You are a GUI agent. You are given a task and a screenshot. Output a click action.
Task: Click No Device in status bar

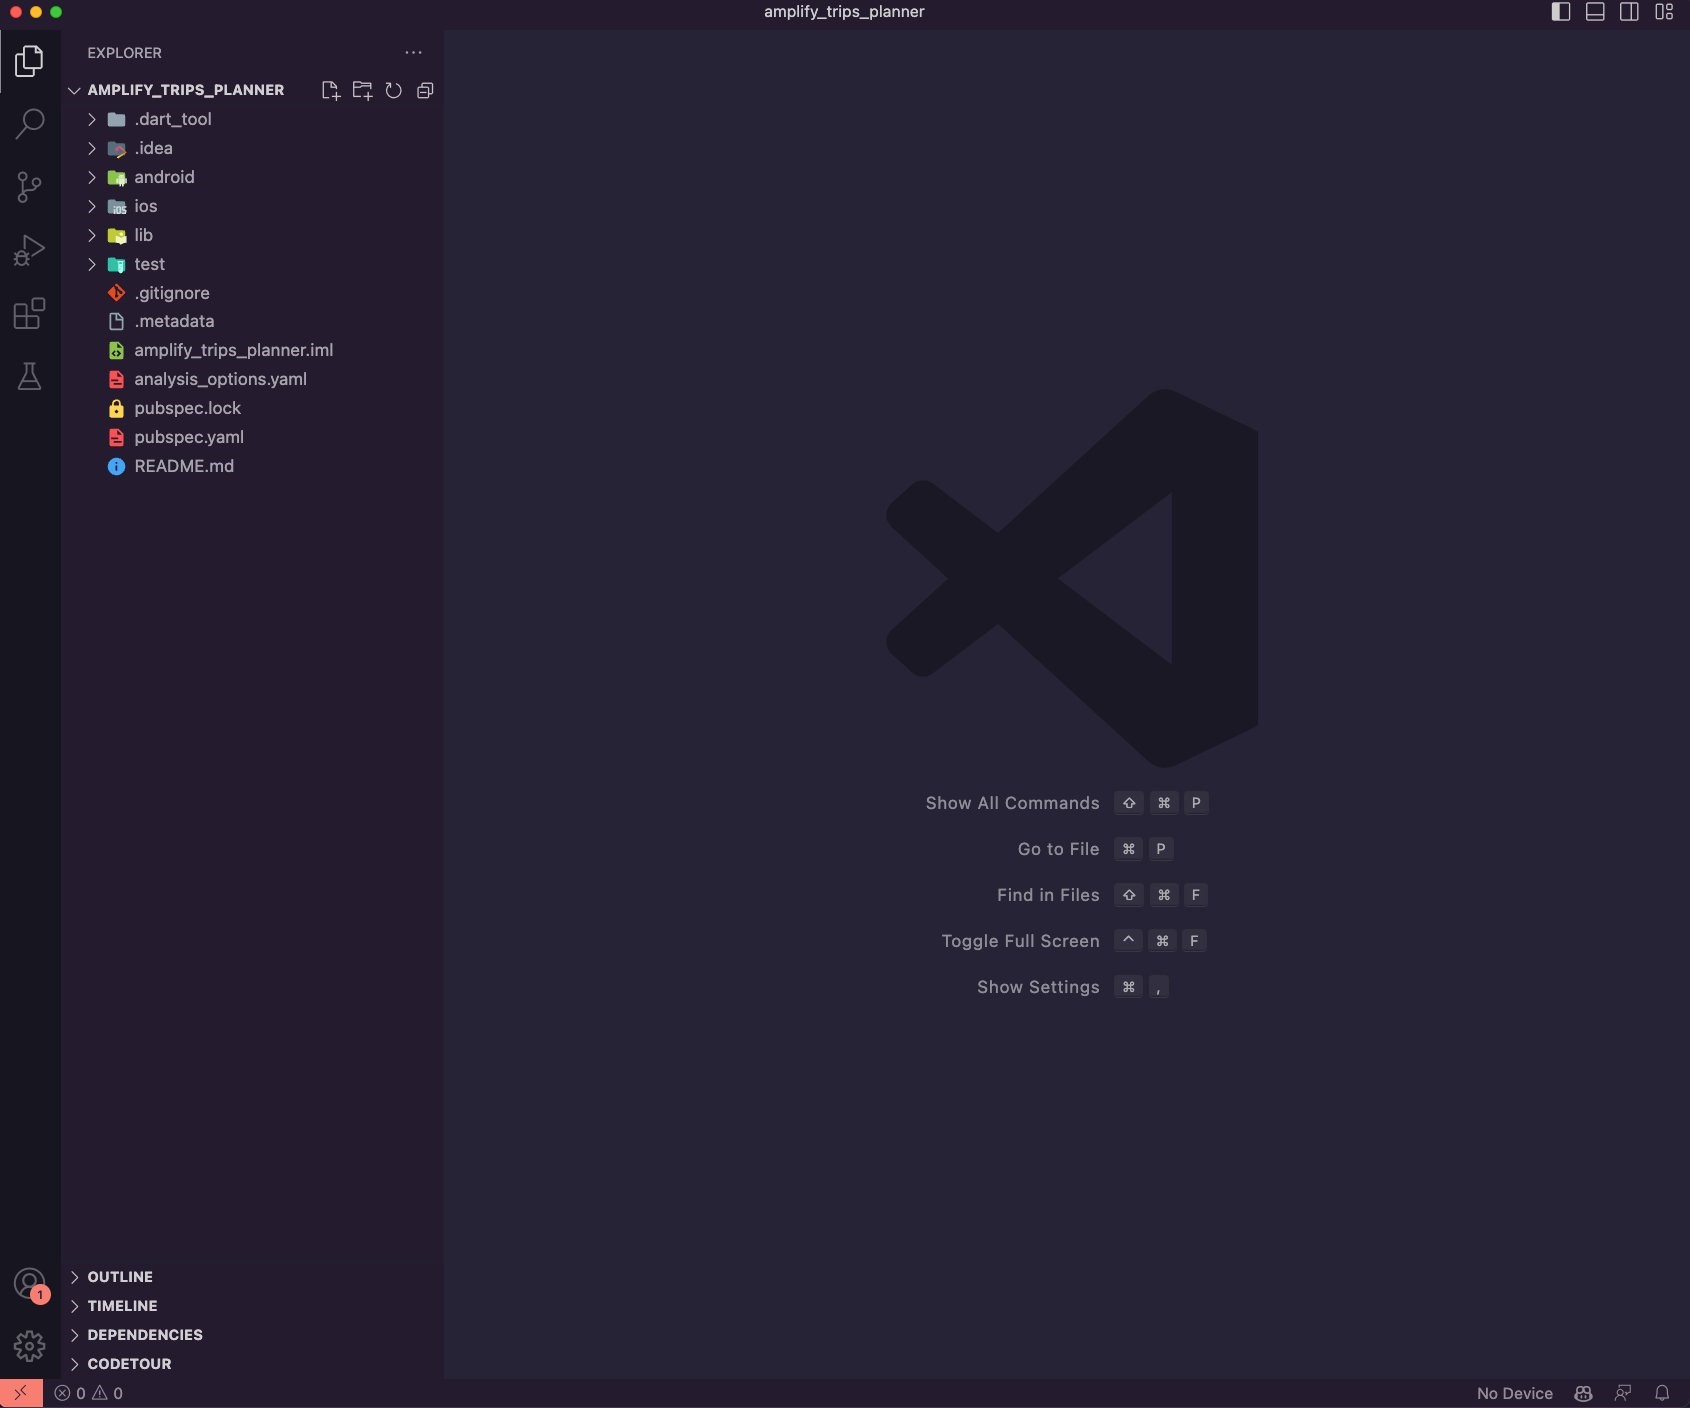[x=1514, y=1393]
